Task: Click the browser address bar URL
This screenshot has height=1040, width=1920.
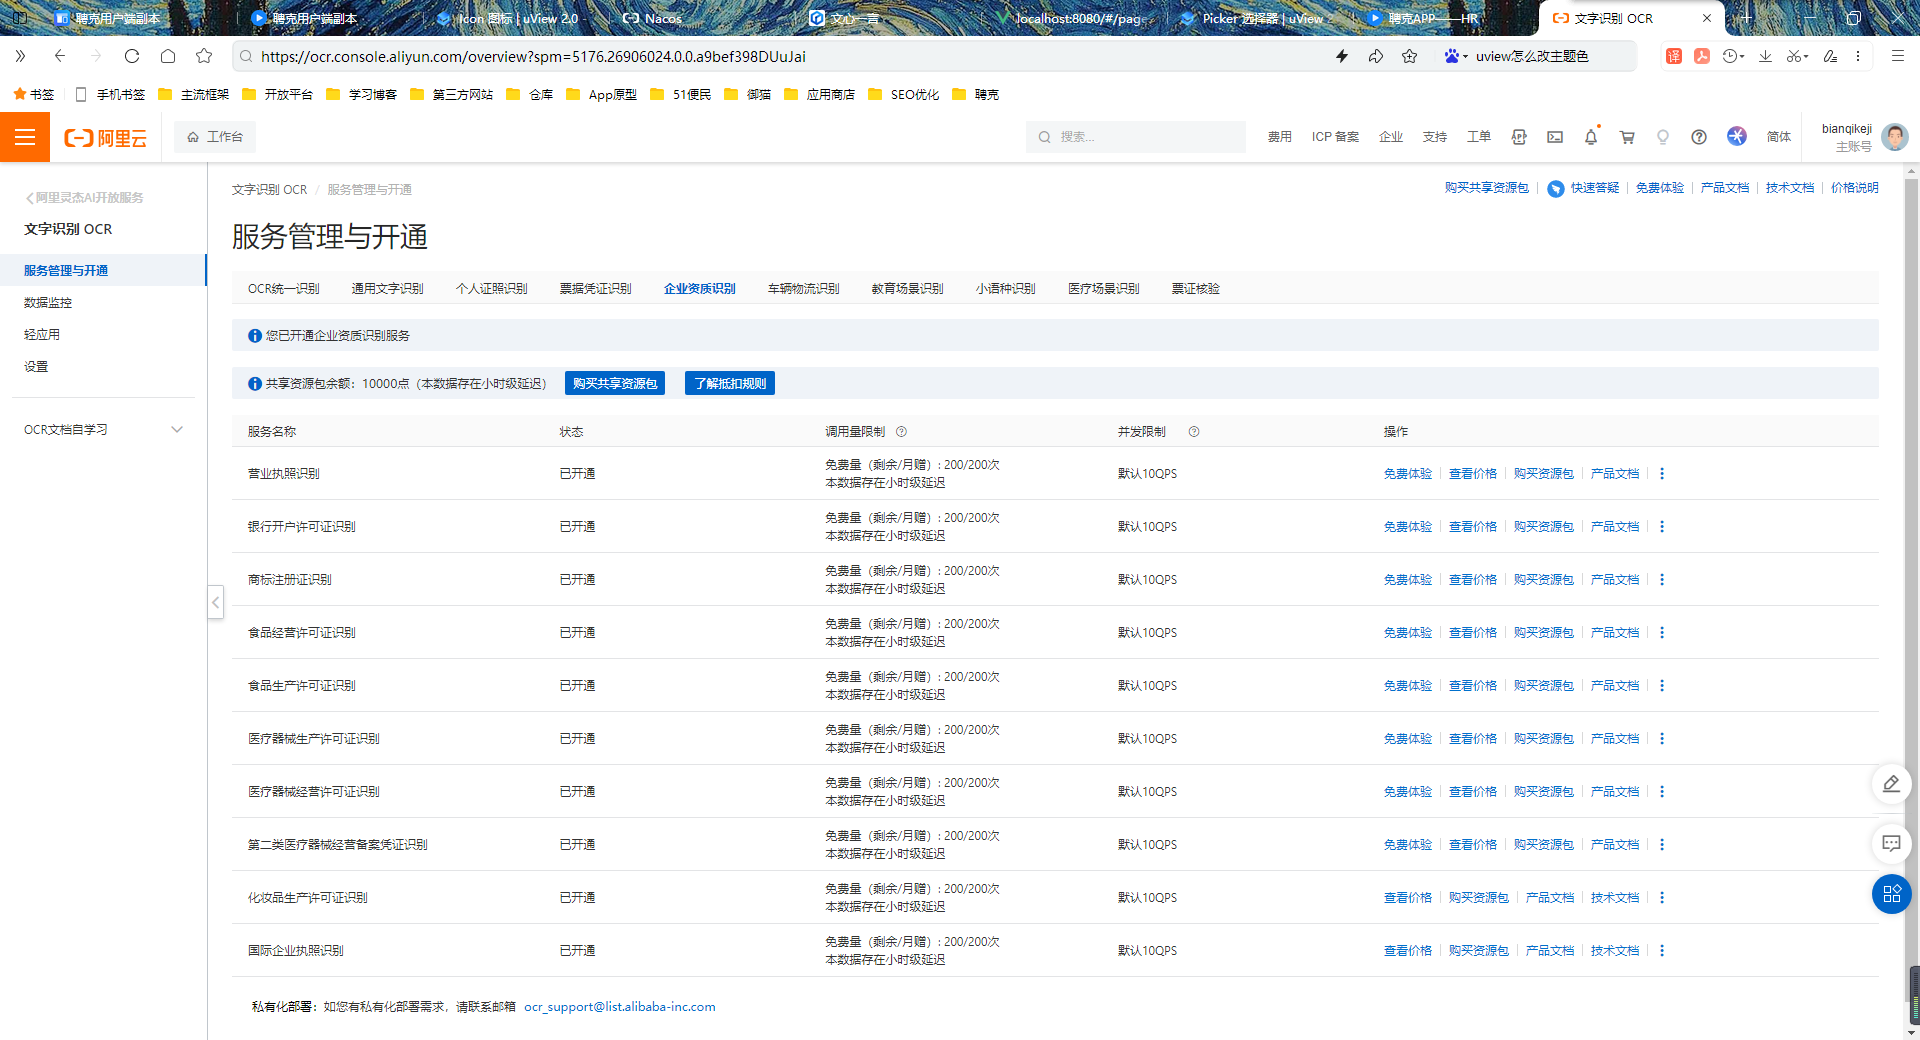Action: point(533,57)
